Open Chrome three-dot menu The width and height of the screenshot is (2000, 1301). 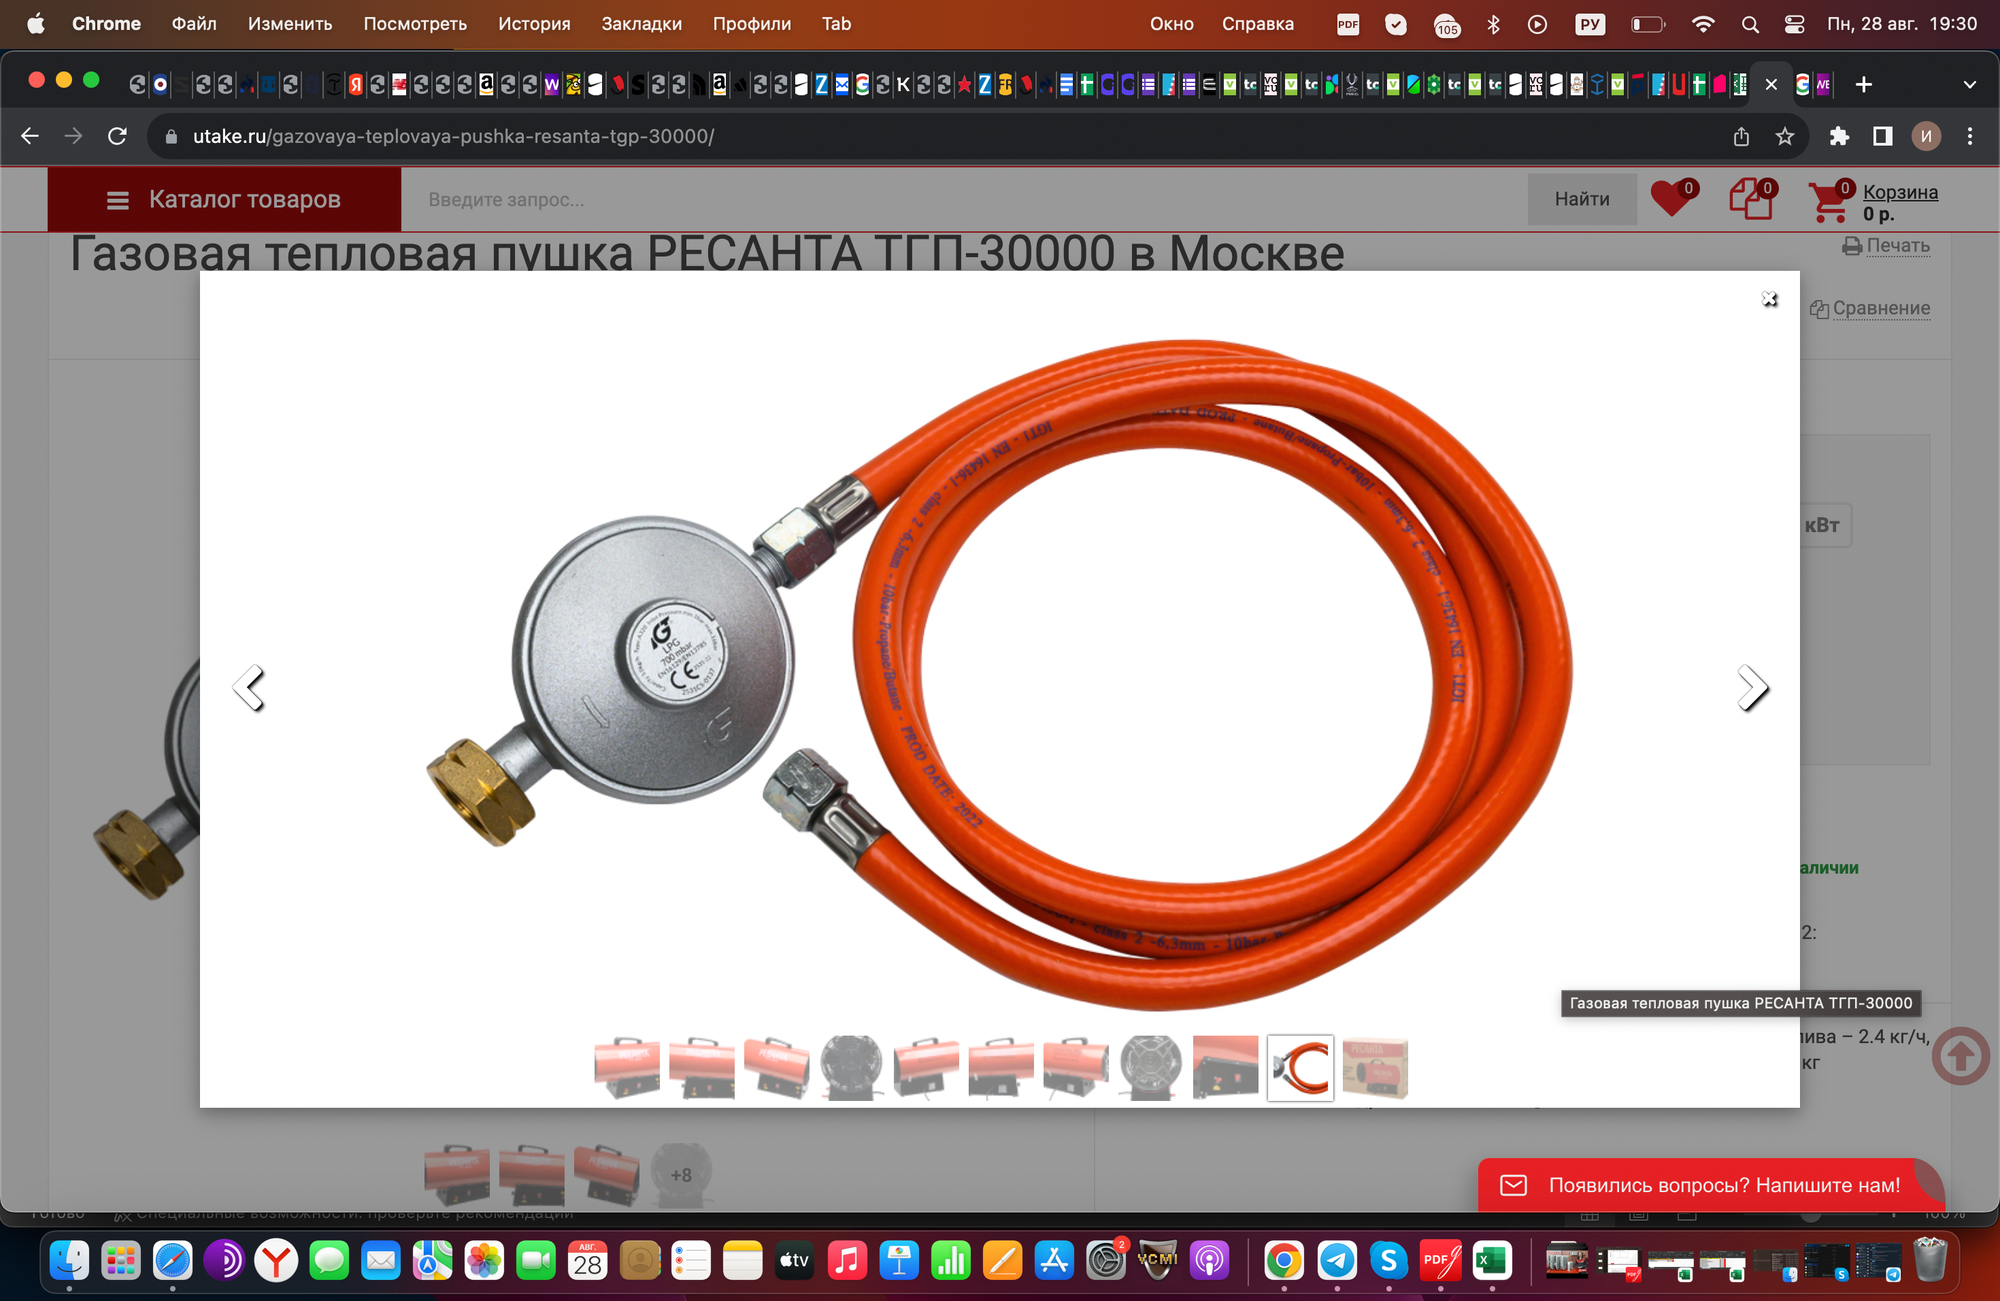[1969, 137]
